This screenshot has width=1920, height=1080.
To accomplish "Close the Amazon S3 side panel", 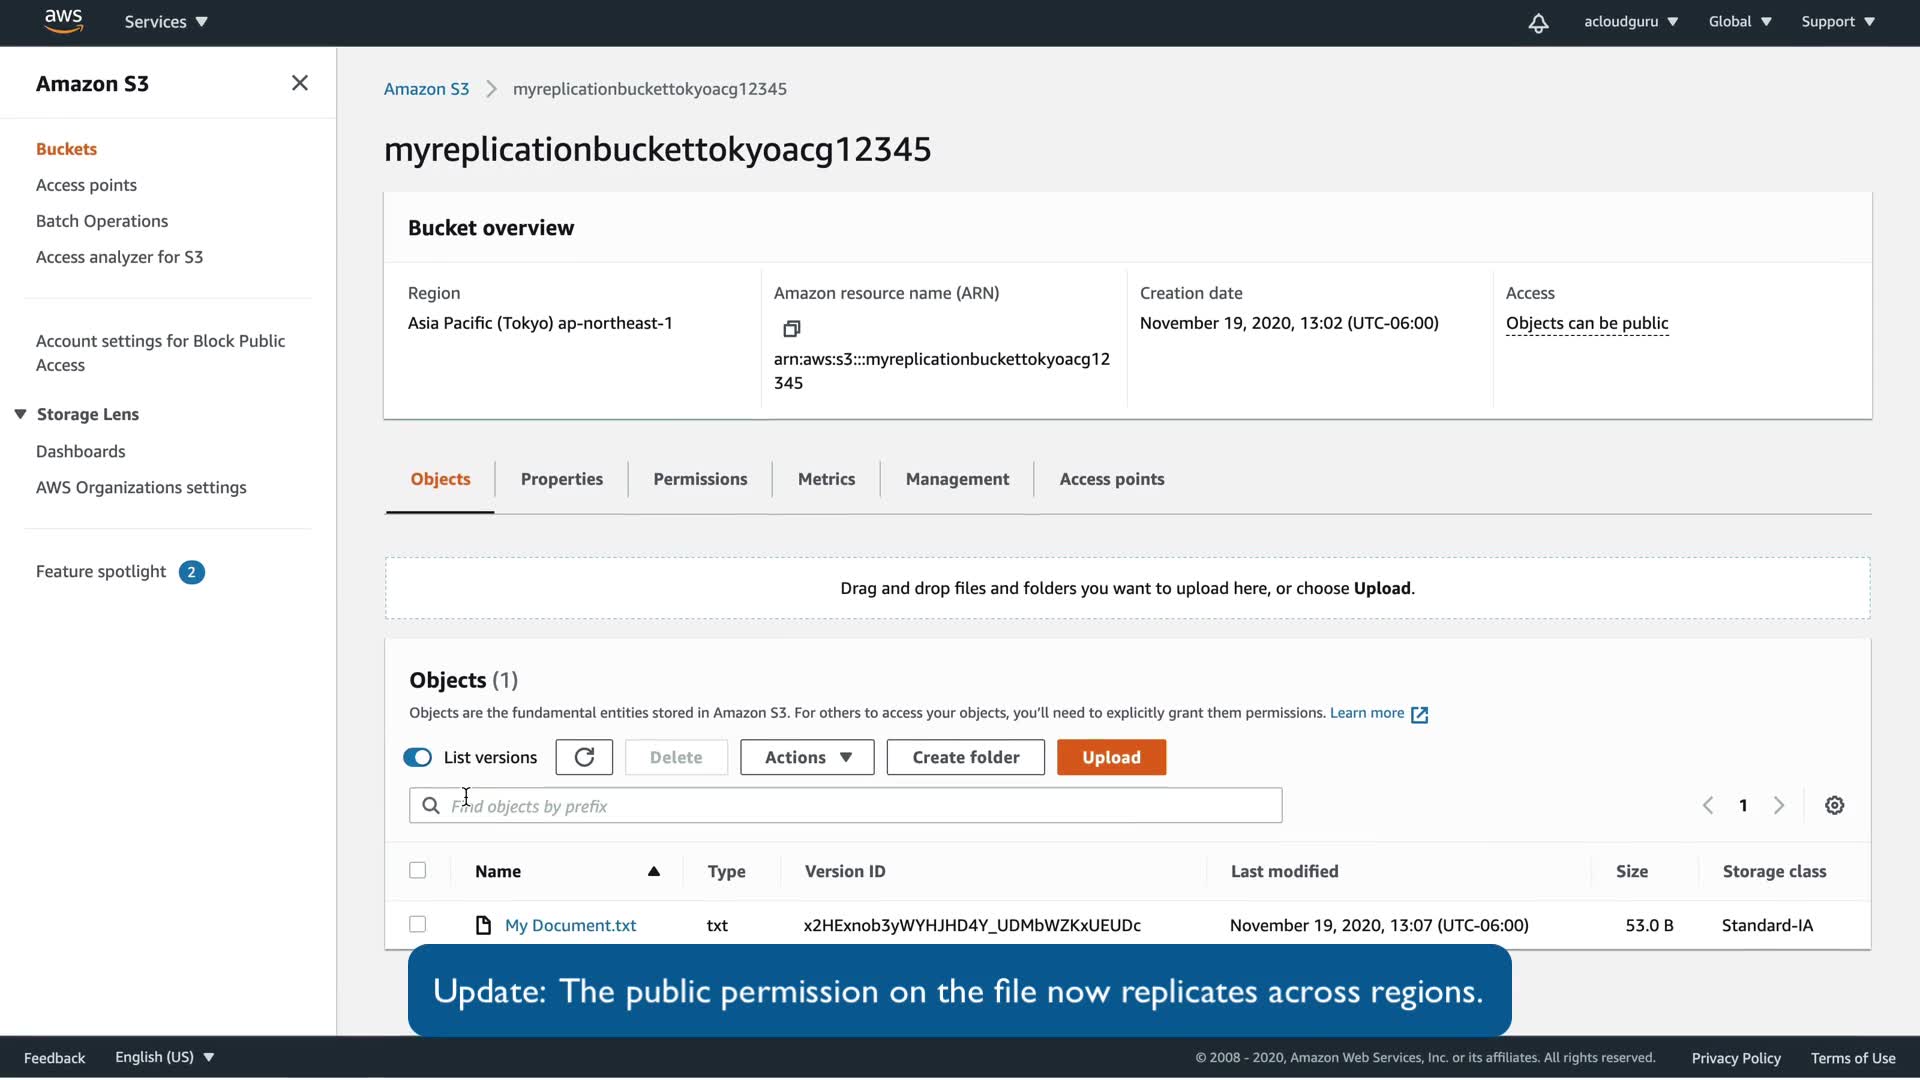I will pos(299,83).
